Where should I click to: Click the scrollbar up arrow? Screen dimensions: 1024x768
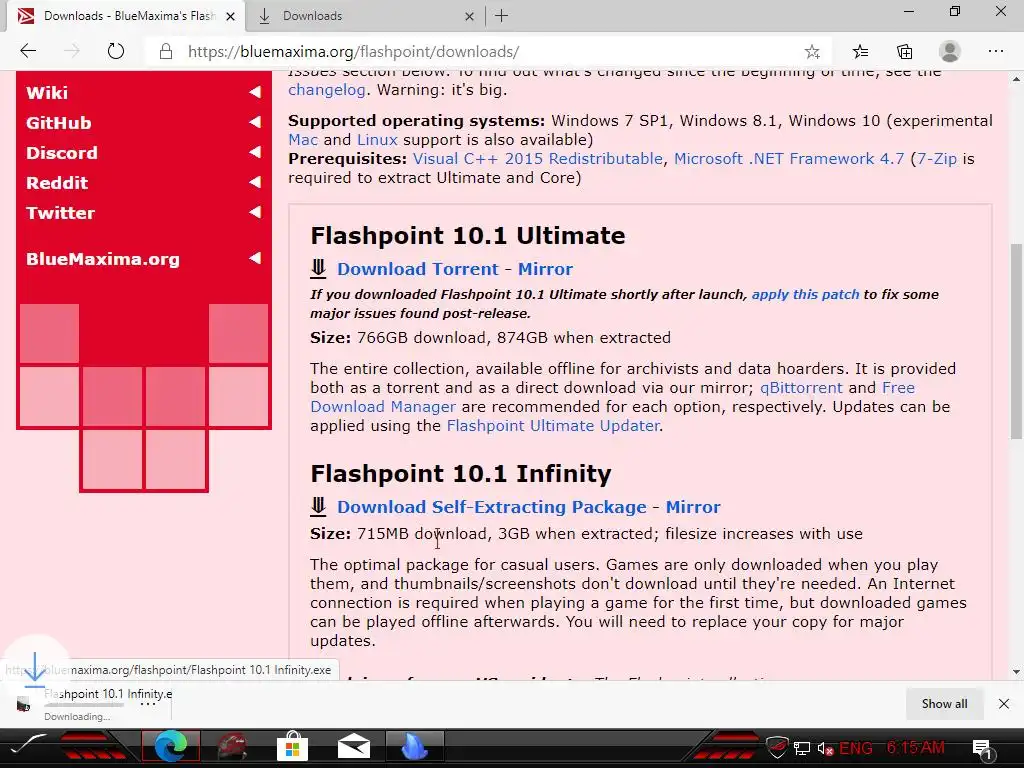click(x=1016, y=78)
